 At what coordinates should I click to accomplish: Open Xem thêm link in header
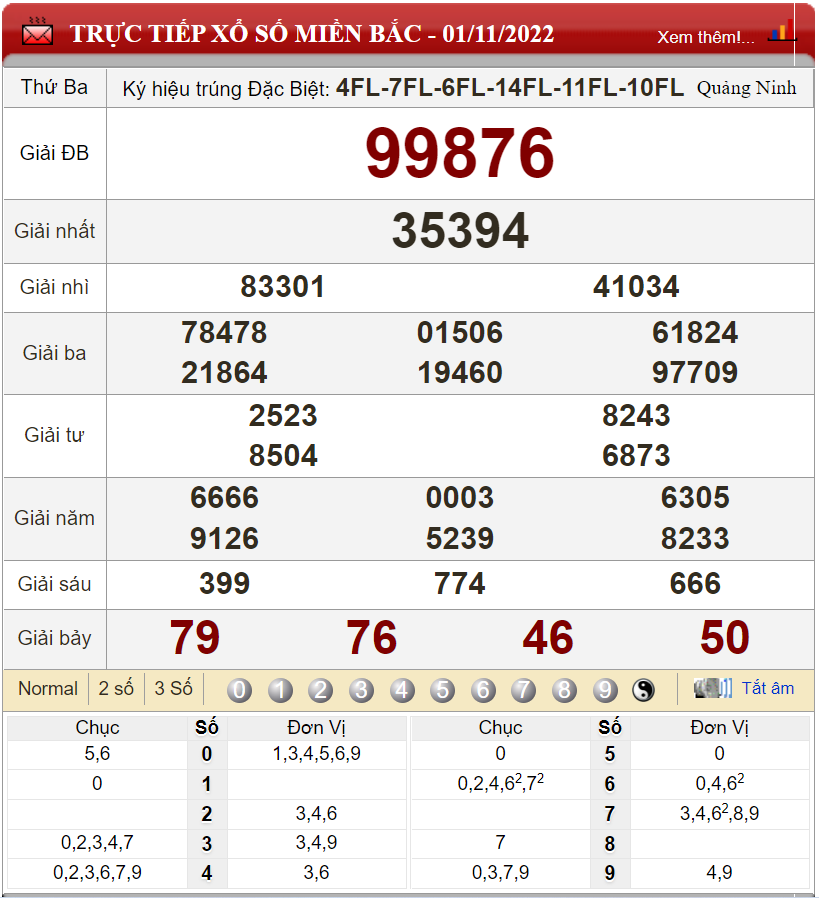pos(706,37)
